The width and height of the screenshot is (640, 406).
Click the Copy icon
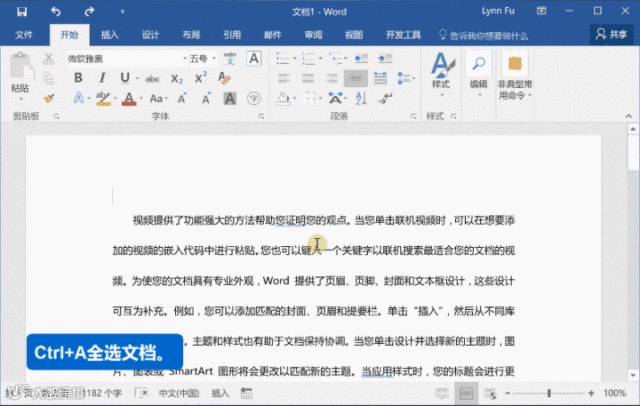click(x=48, y=78)
